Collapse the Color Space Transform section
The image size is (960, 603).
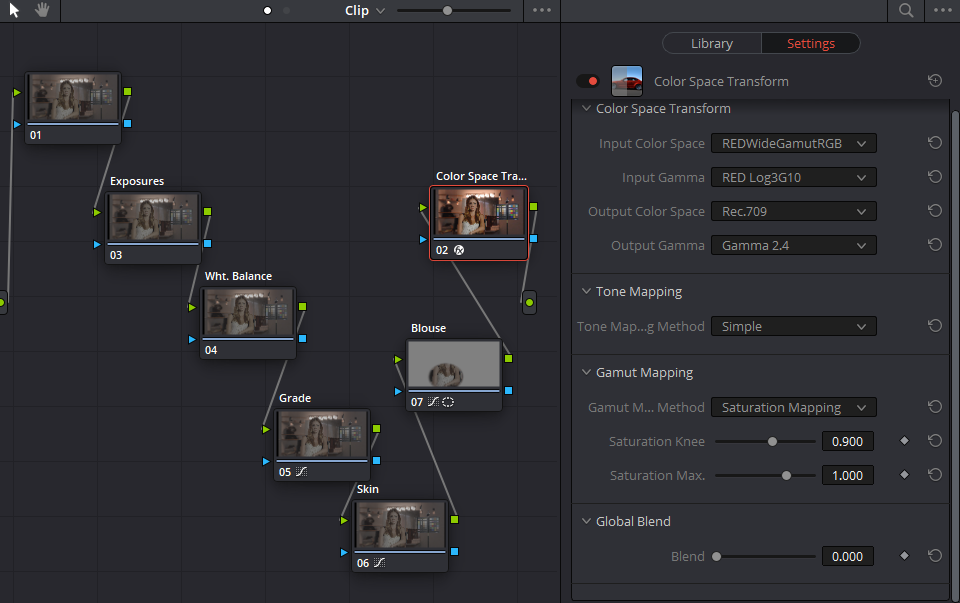coord(586,108)
